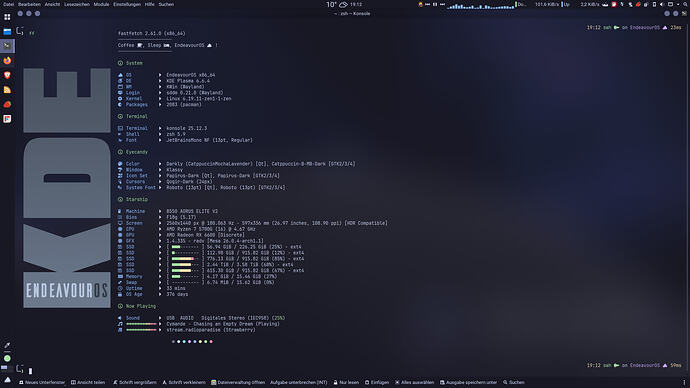Click the display configuration tray icon
Screen dimensions: 690x388
coord(670,4)
